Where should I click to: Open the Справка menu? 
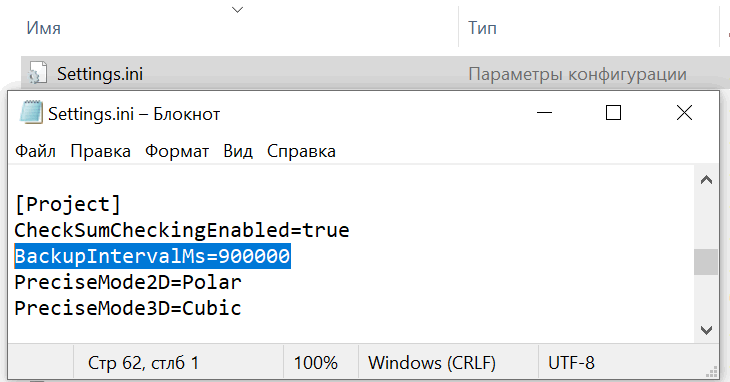[301, 151]
